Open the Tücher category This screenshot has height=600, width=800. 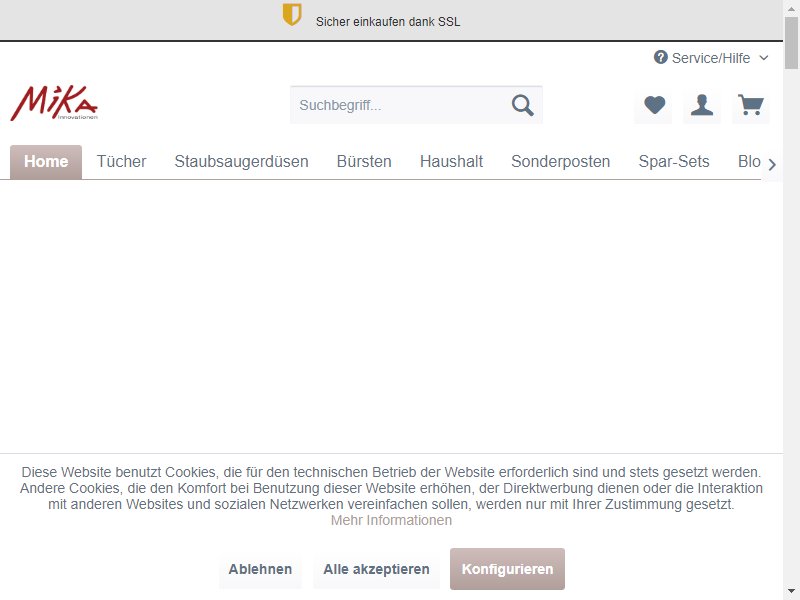click(121, 162)
